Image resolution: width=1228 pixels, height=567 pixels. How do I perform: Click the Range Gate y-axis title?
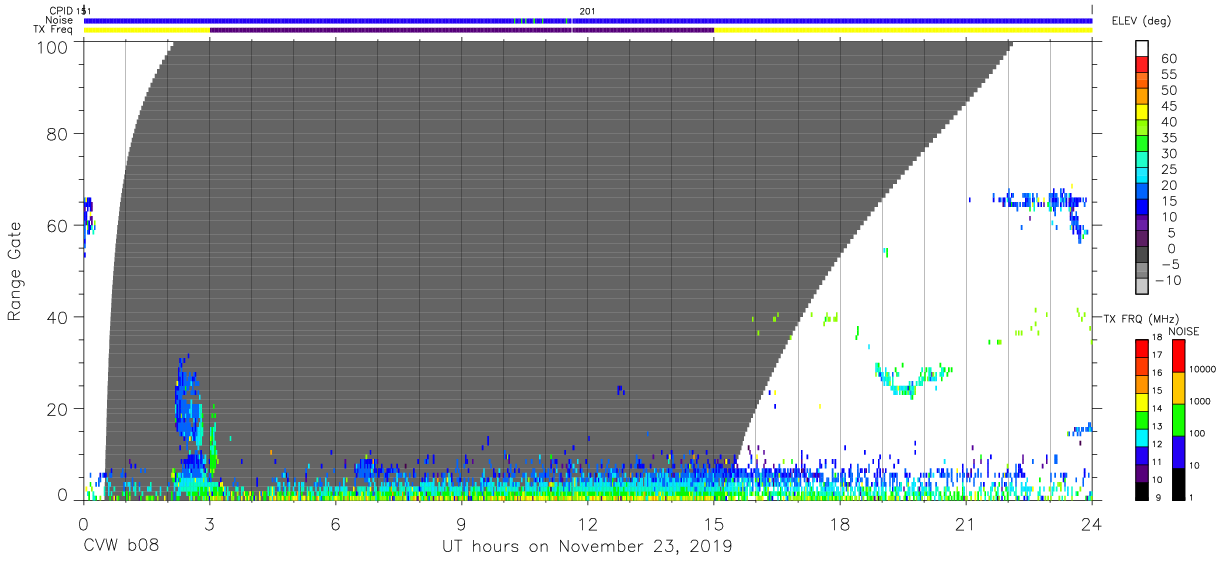pos(15,271)
